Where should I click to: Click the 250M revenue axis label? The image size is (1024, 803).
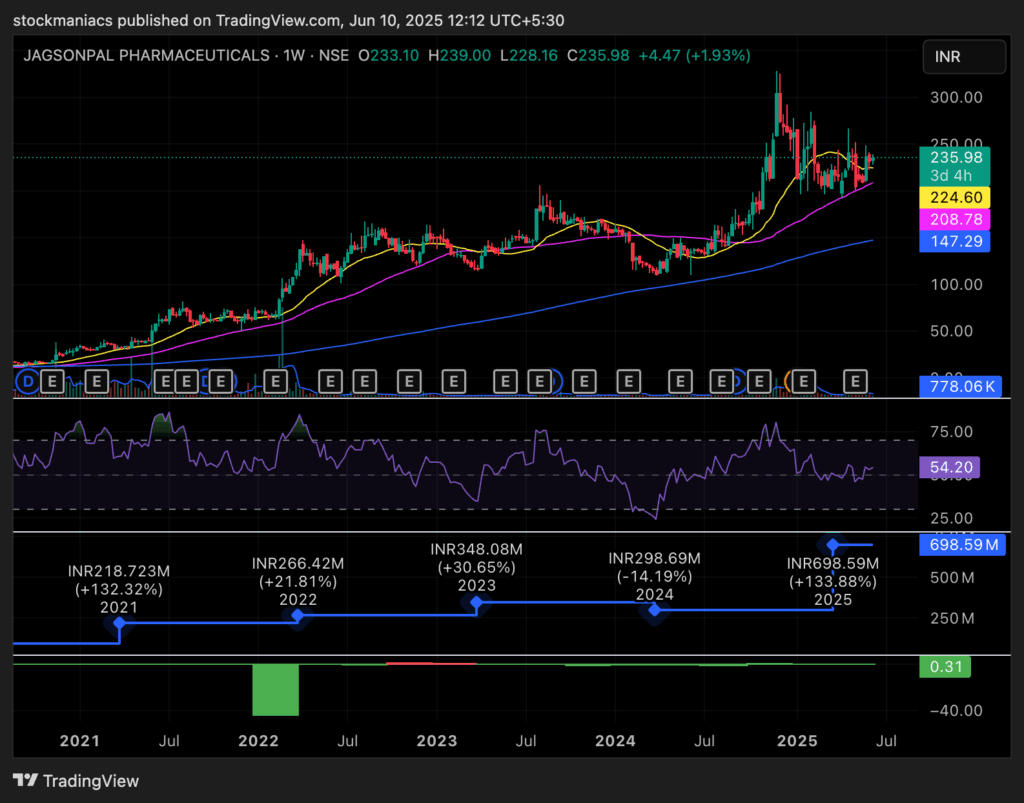click(x=952, y=618)
